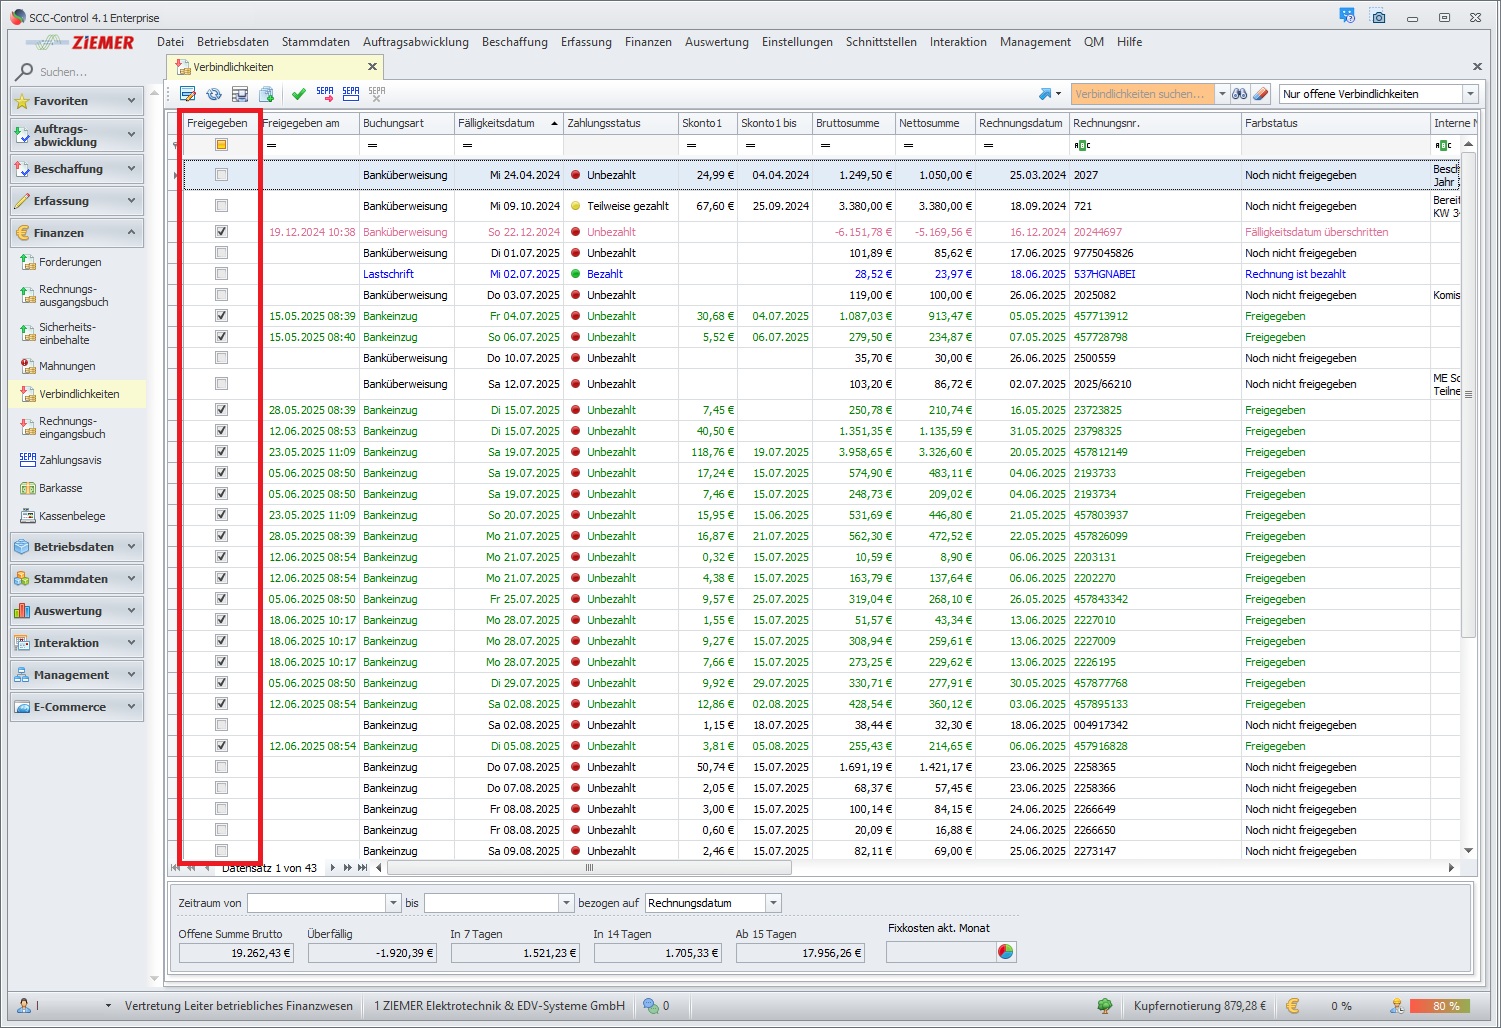This screenshot has width=1501, height=1028.
Task: Open the Auftragsabwicklung menu
Action: click(x=416, y=42)
